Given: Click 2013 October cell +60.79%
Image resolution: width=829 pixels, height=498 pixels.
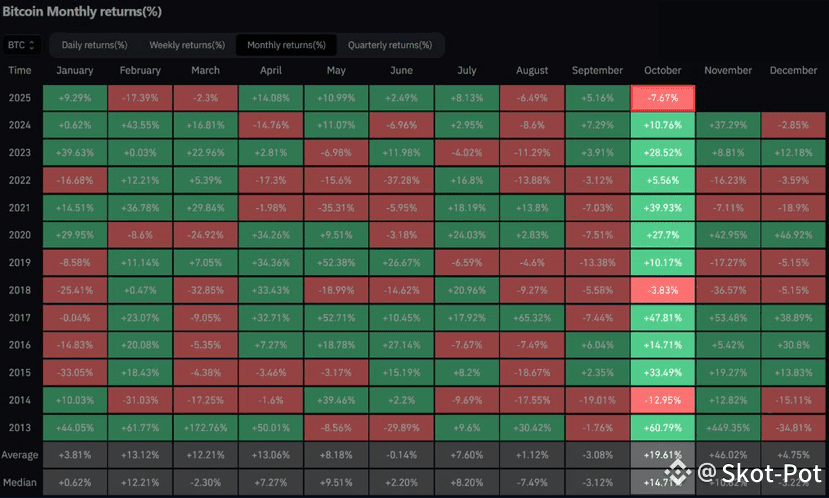Looking at the screenshot, I should coord(662,428).
